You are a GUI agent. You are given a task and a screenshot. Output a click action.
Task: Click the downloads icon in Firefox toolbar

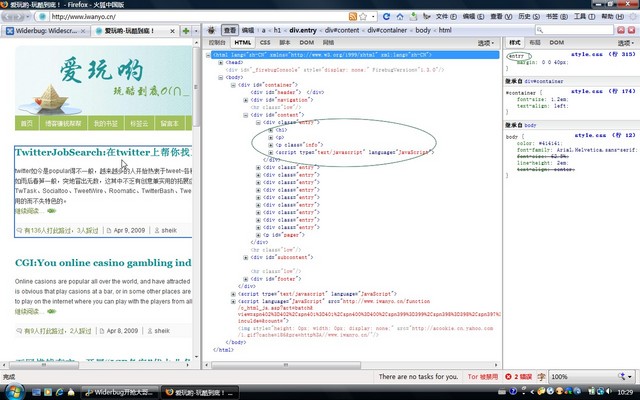click(x=413, y=16)
